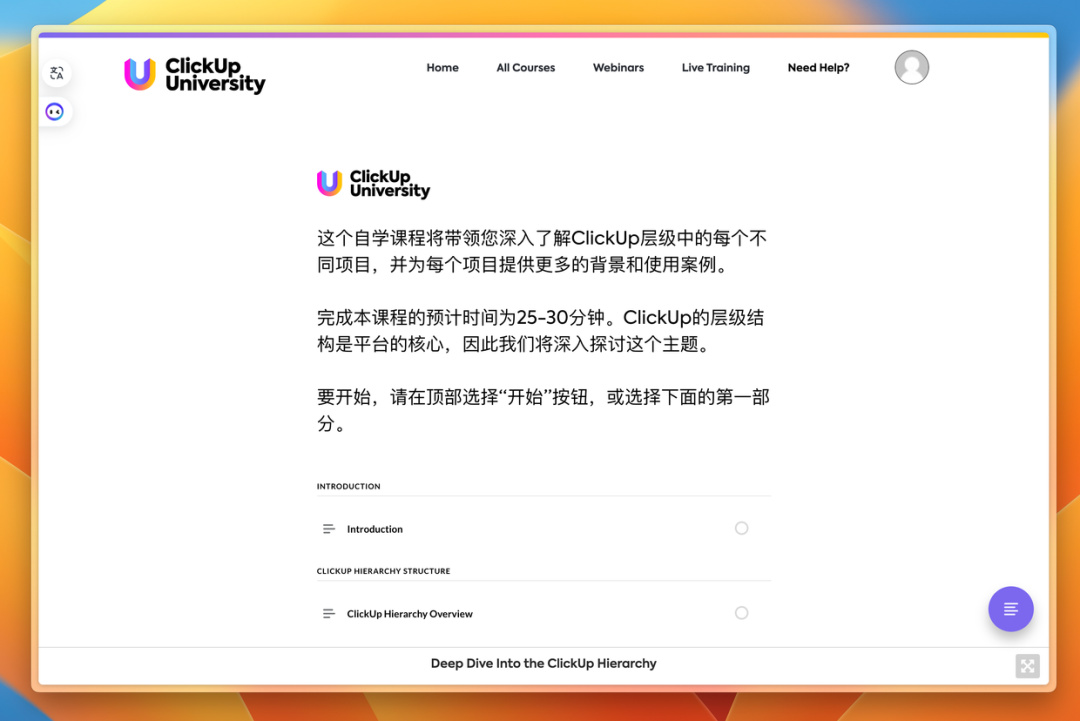Toggle fullscreen with the expand icon
The width and height of the screenshot is (1080, 721).
(1027, 666)
